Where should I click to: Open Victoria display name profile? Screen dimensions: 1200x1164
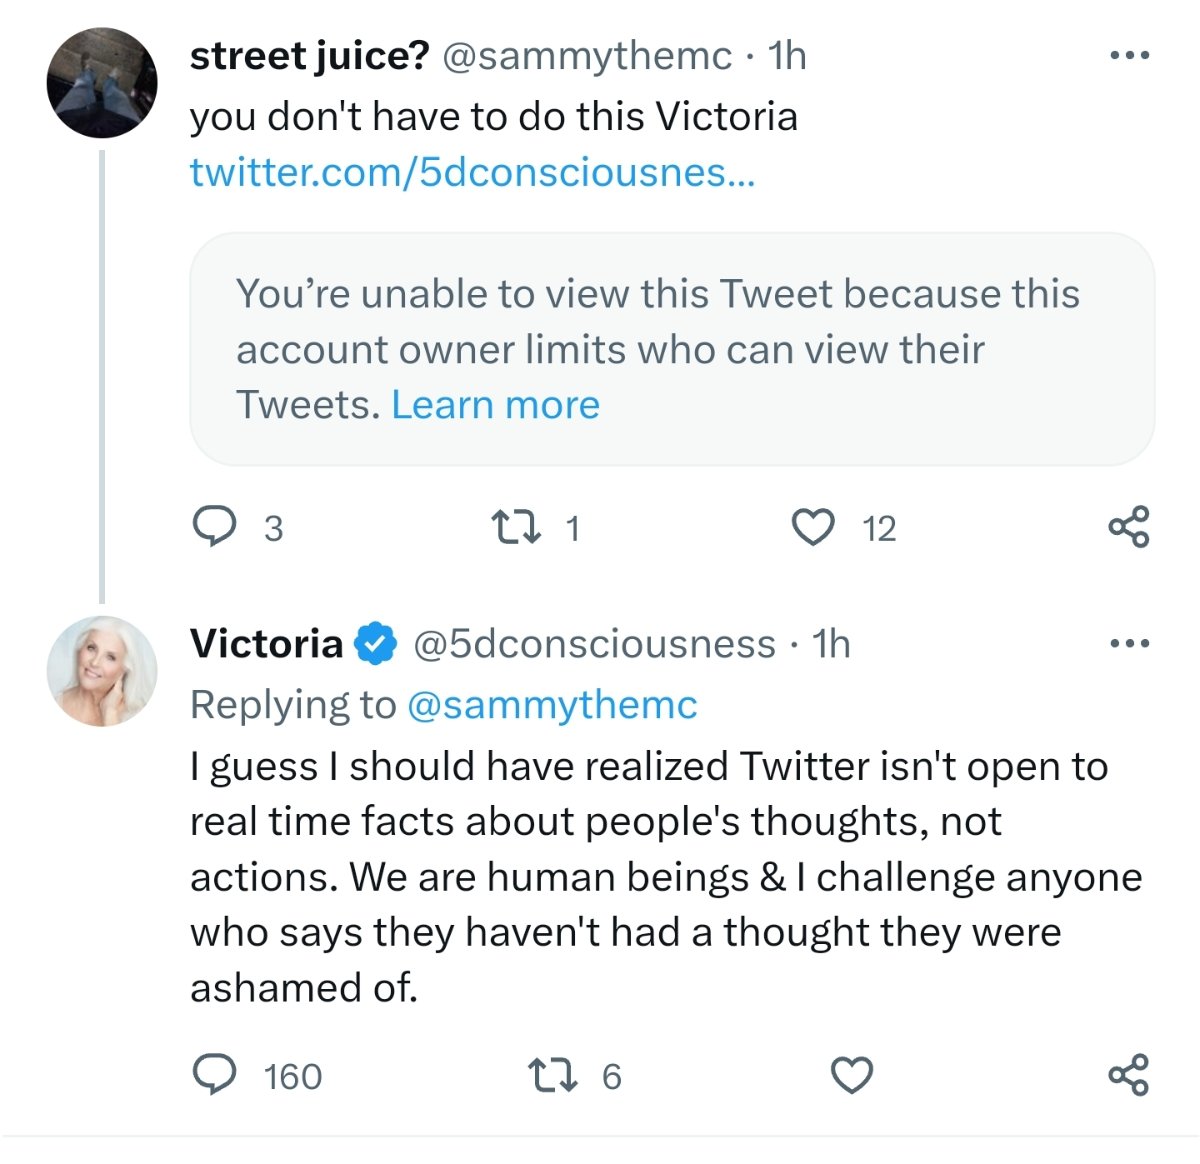(x=266, y=644)
